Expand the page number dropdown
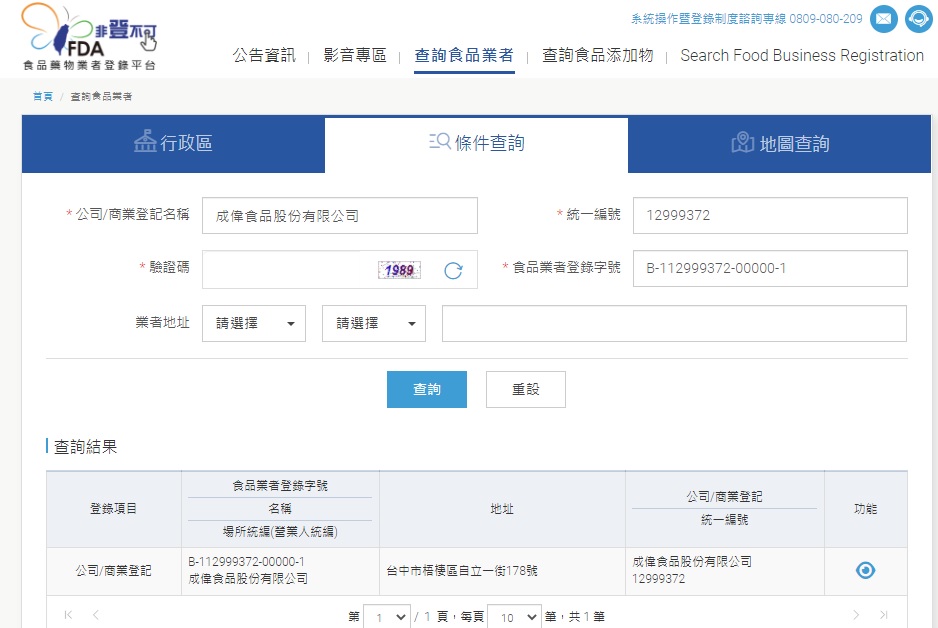 tap(387, 617)
